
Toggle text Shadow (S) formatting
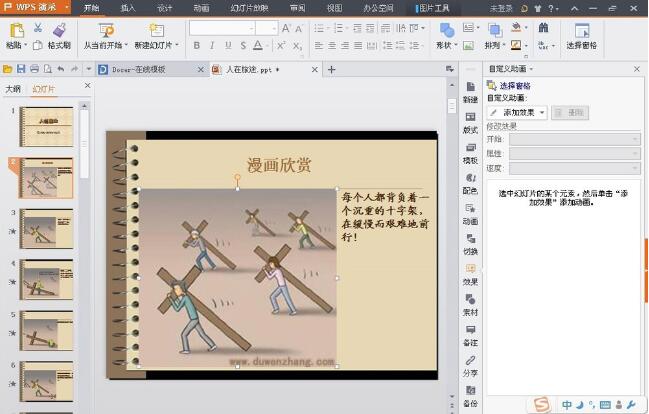coord(243,45)
